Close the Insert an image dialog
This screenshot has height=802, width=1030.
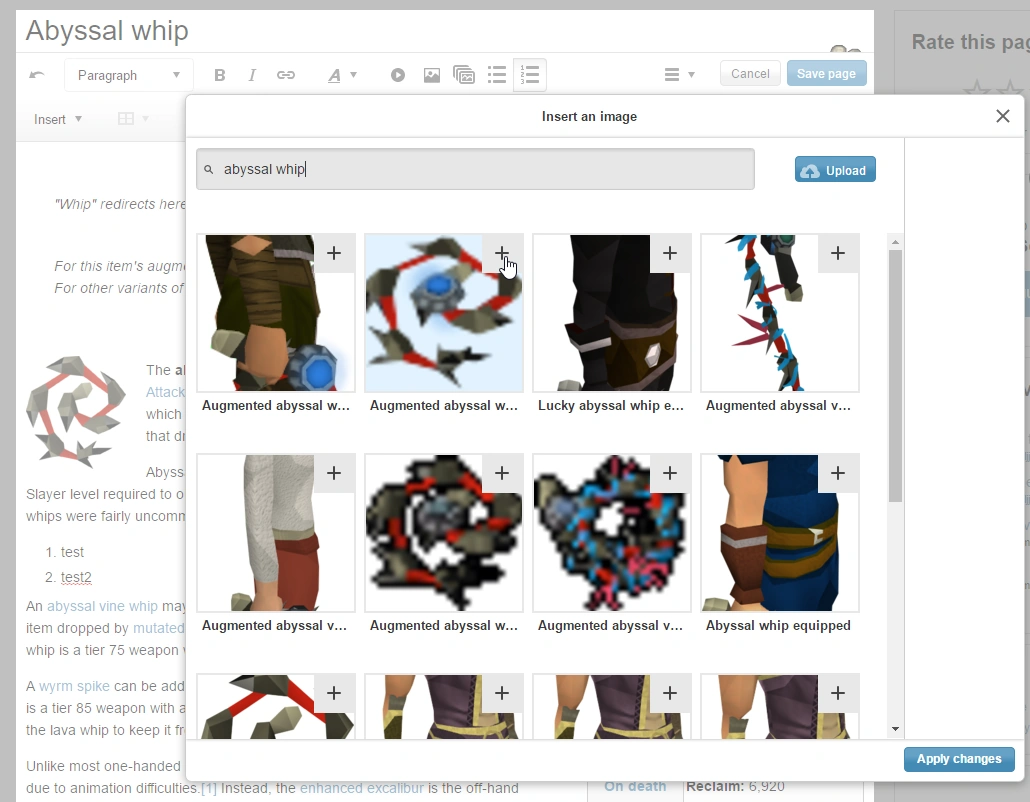pos(1002,116)
